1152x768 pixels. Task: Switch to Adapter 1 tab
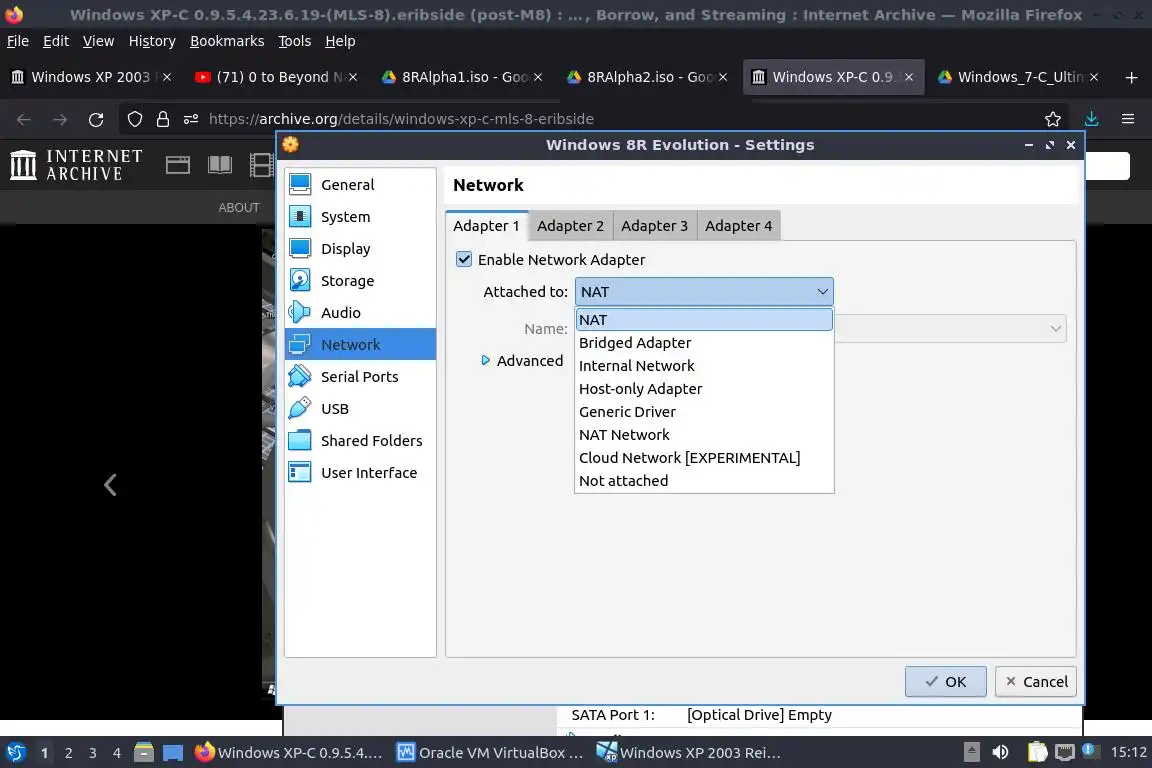[486, 226]
